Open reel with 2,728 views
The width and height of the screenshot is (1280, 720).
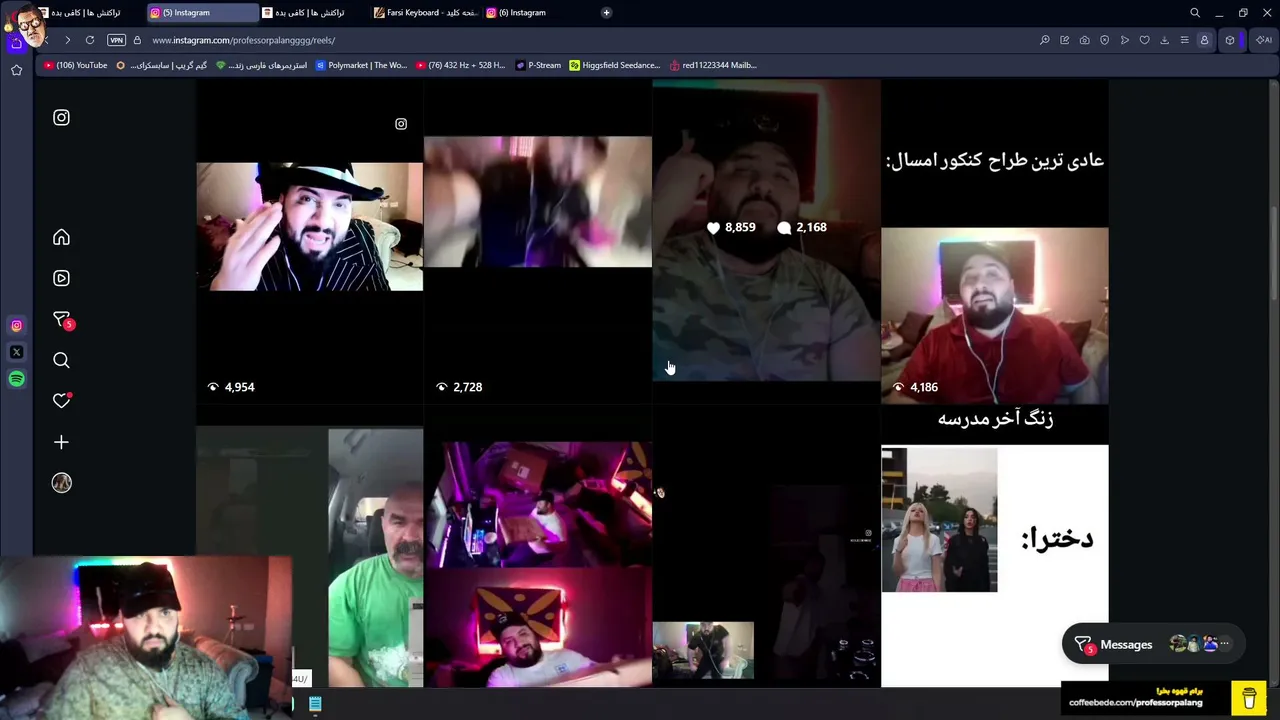click(x=537, y=240)
